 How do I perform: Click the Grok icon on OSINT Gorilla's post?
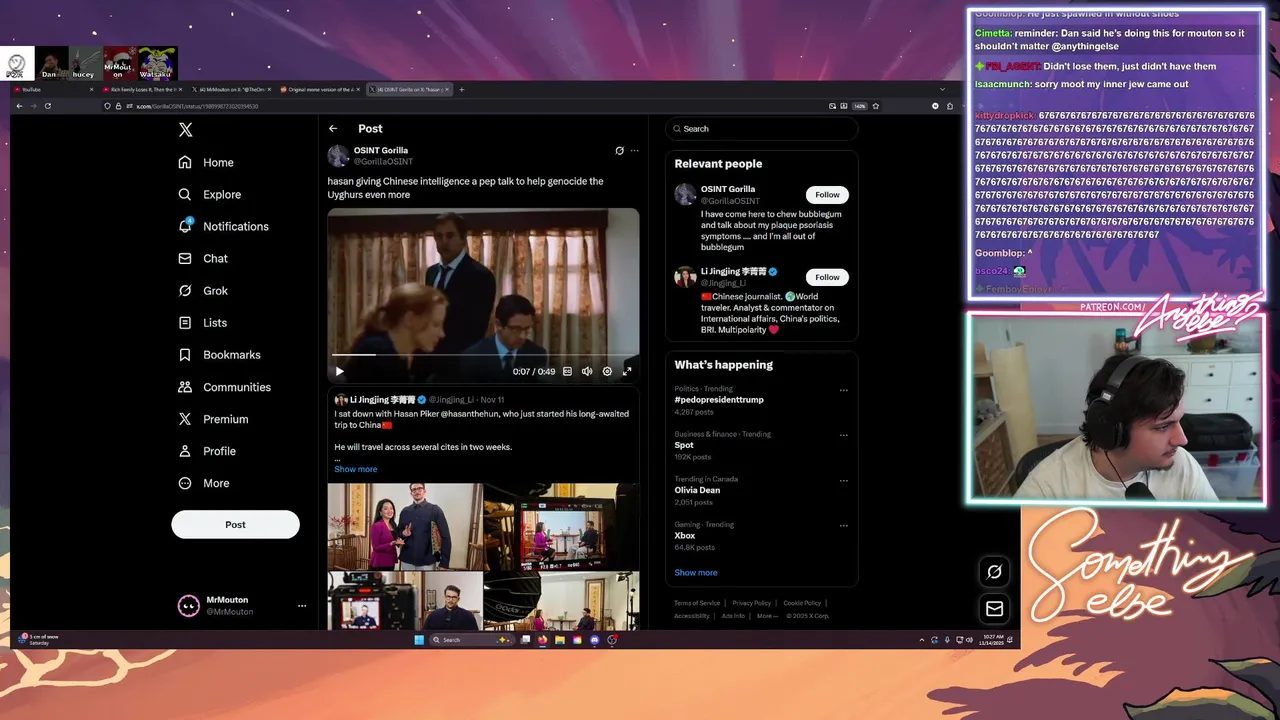(619, 151)
